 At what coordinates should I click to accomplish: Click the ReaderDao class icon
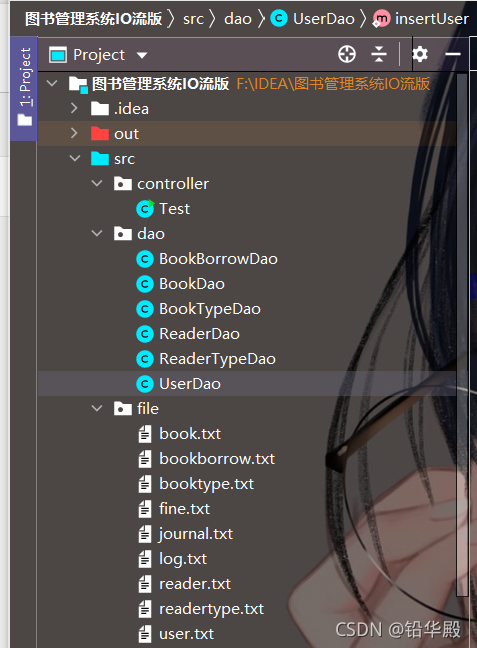tap(145, 334)
